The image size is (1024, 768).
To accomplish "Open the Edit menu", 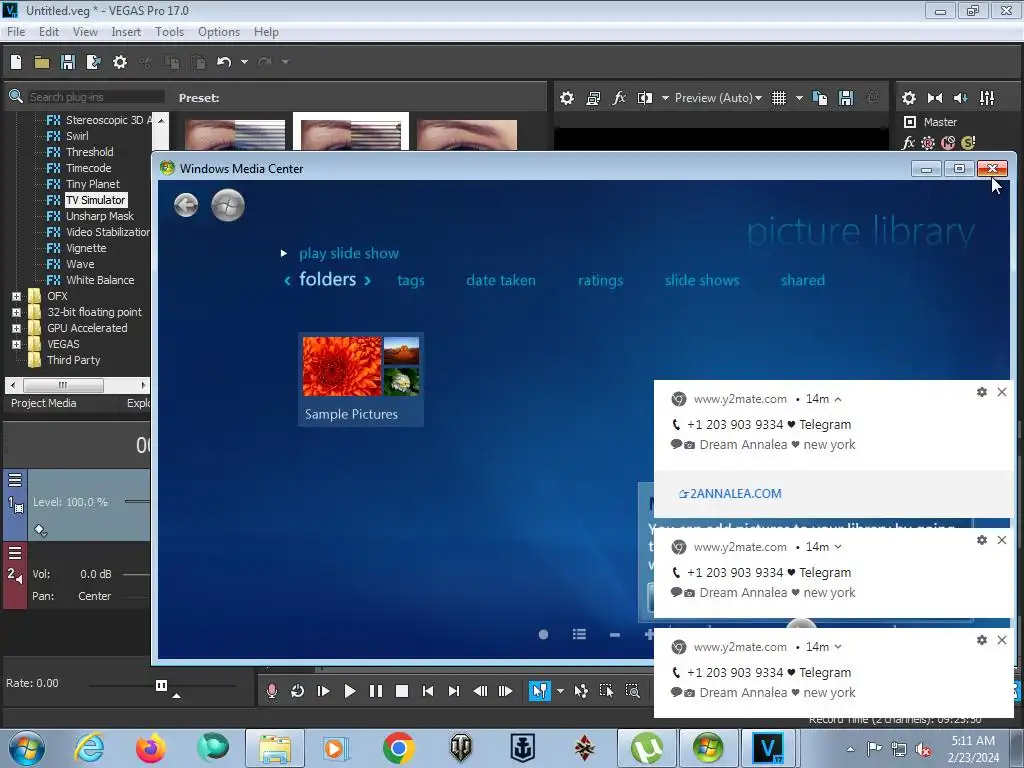I will tap(49, 31).
